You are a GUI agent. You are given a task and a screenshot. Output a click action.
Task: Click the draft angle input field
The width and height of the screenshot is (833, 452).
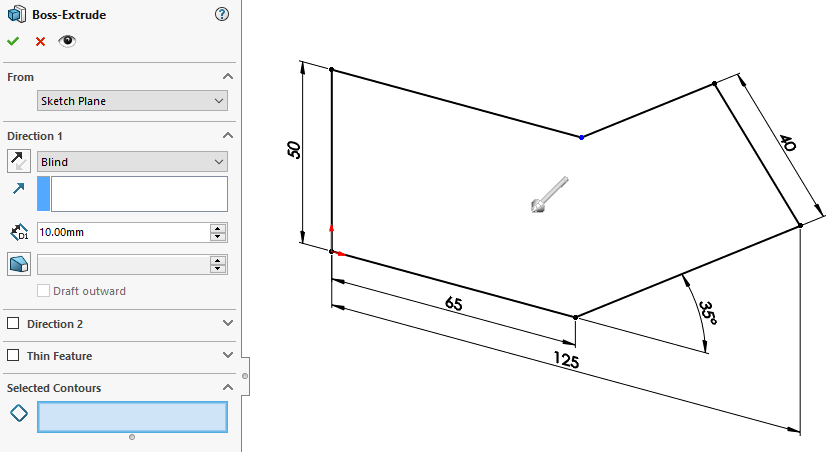tap(123, 265)
